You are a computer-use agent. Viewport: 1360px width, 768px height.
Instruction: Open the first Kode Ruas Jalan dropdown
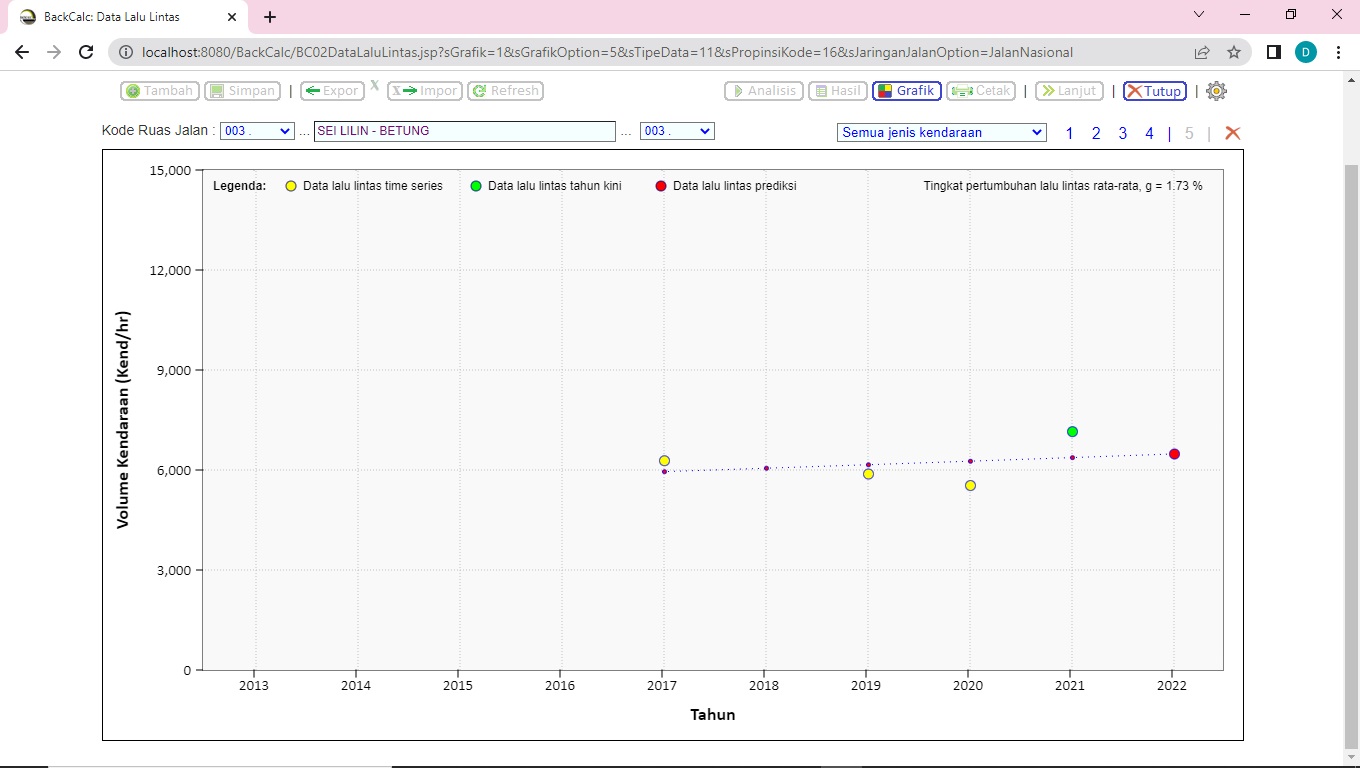(x=257, y=131)
